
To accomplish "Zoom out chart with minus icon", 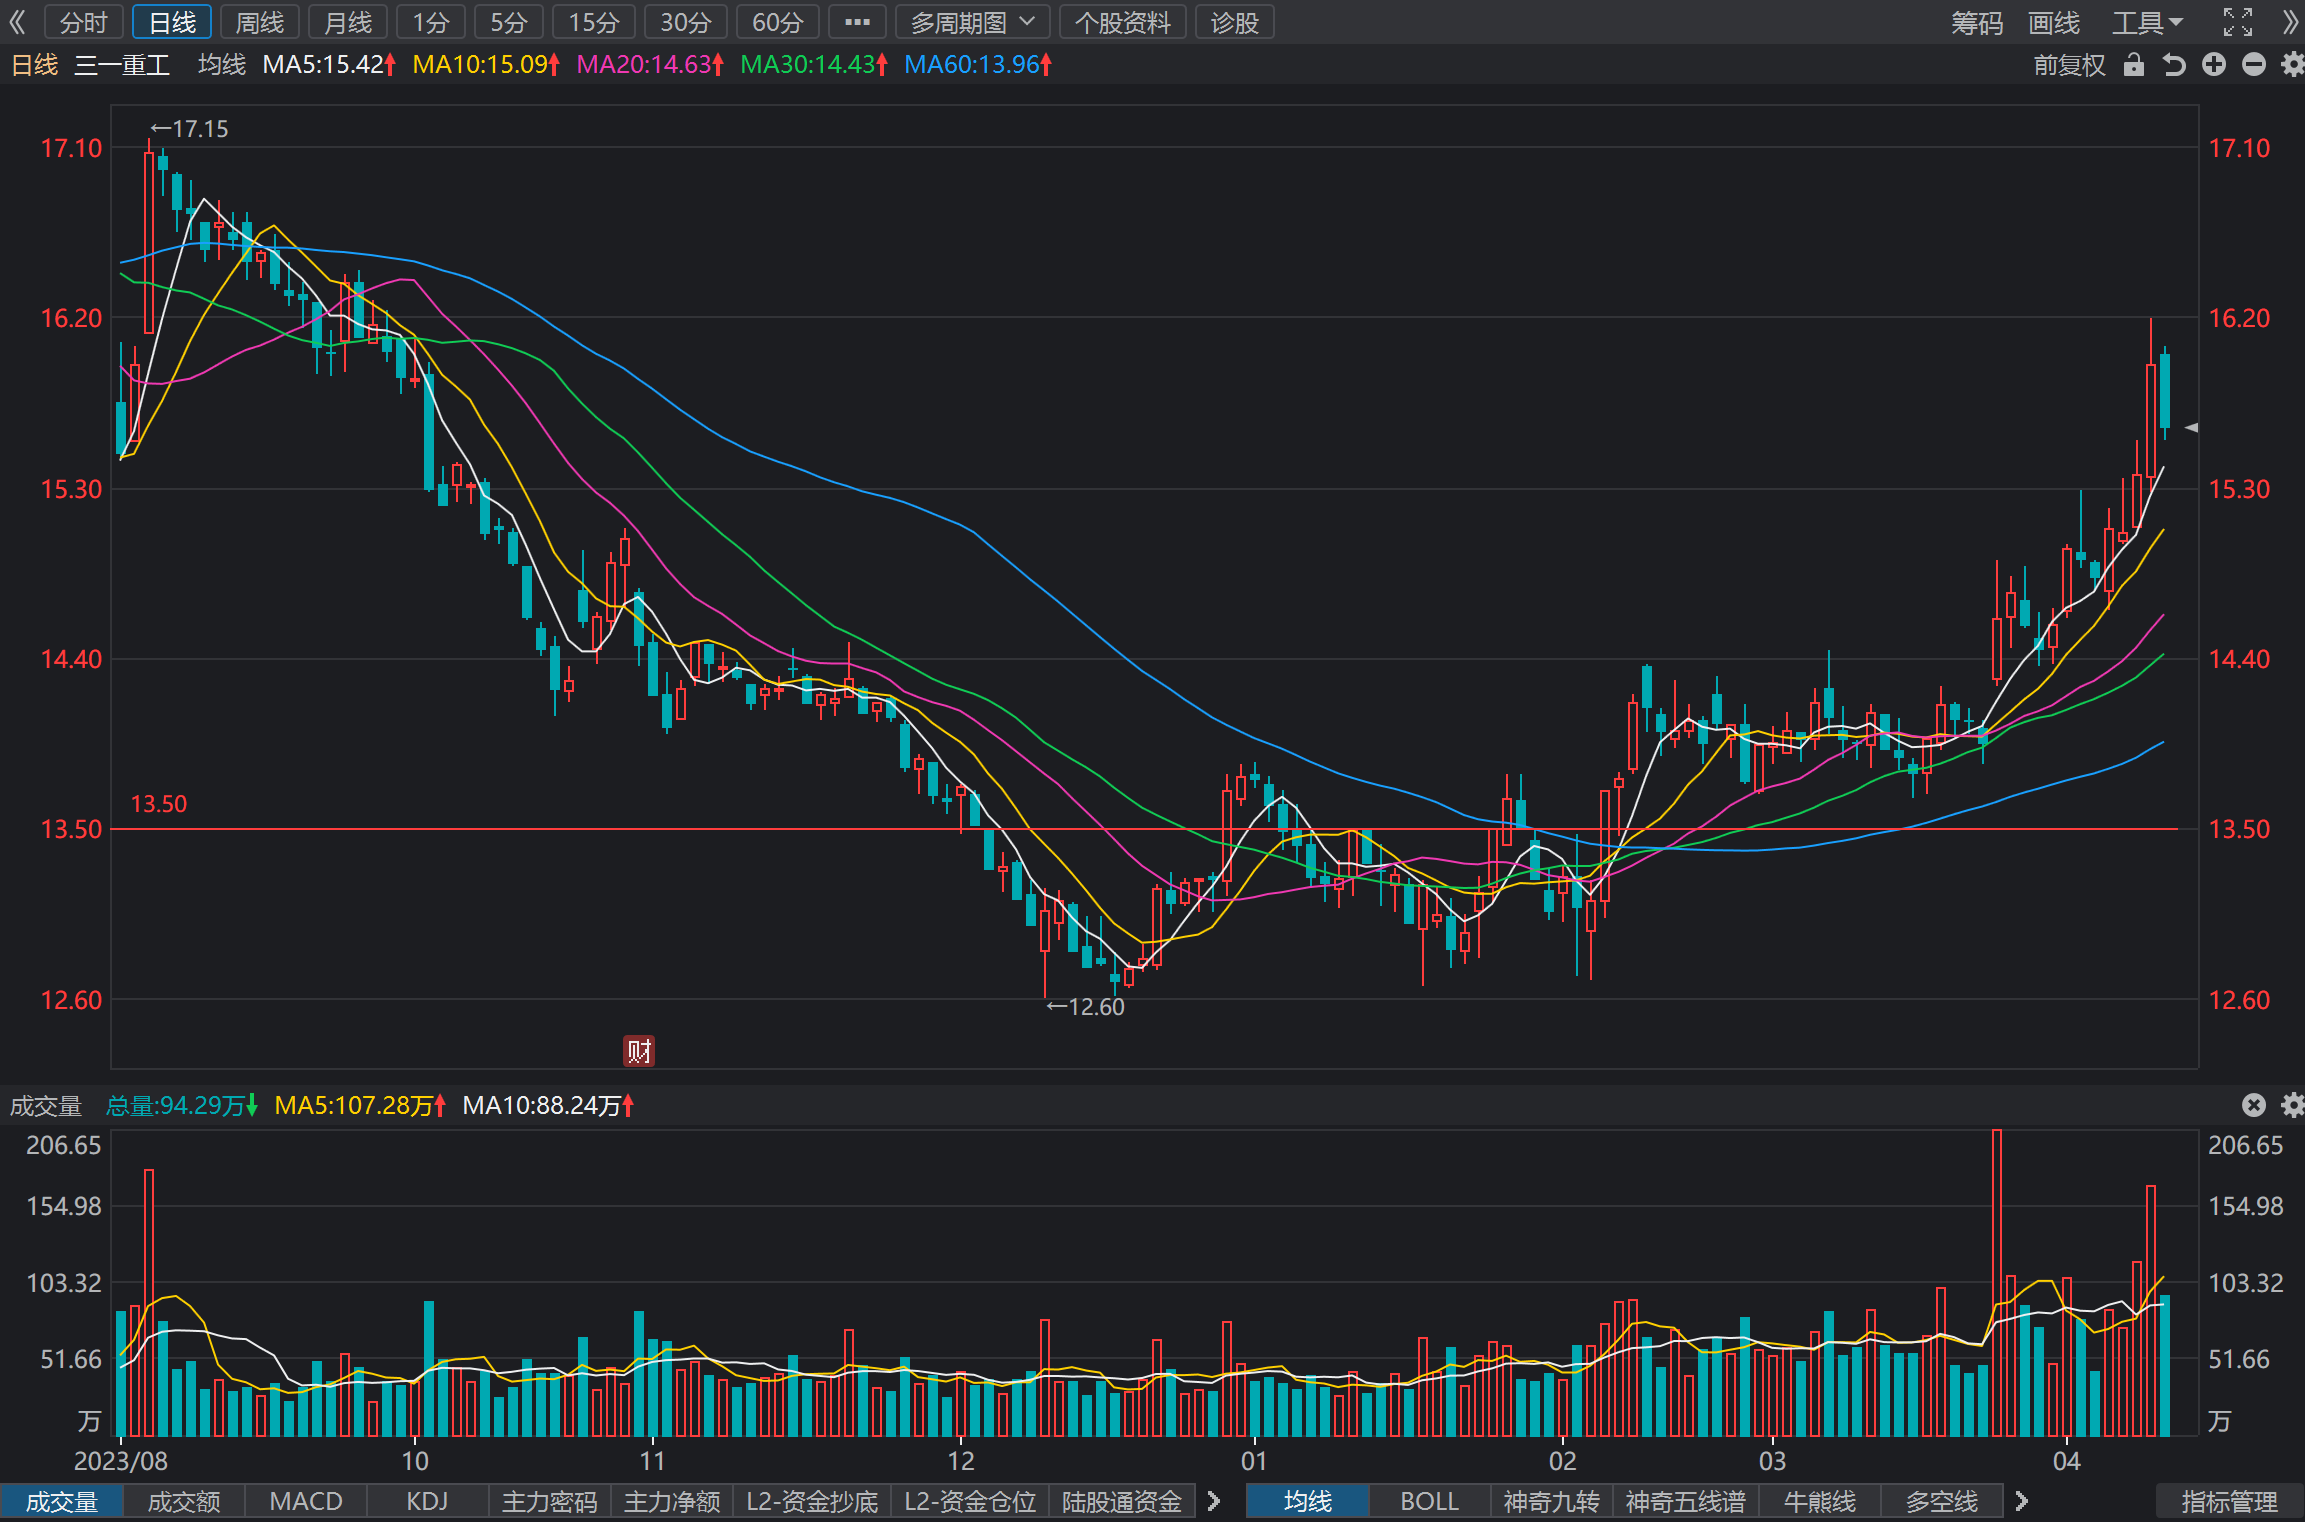I will coord(2253,65).
